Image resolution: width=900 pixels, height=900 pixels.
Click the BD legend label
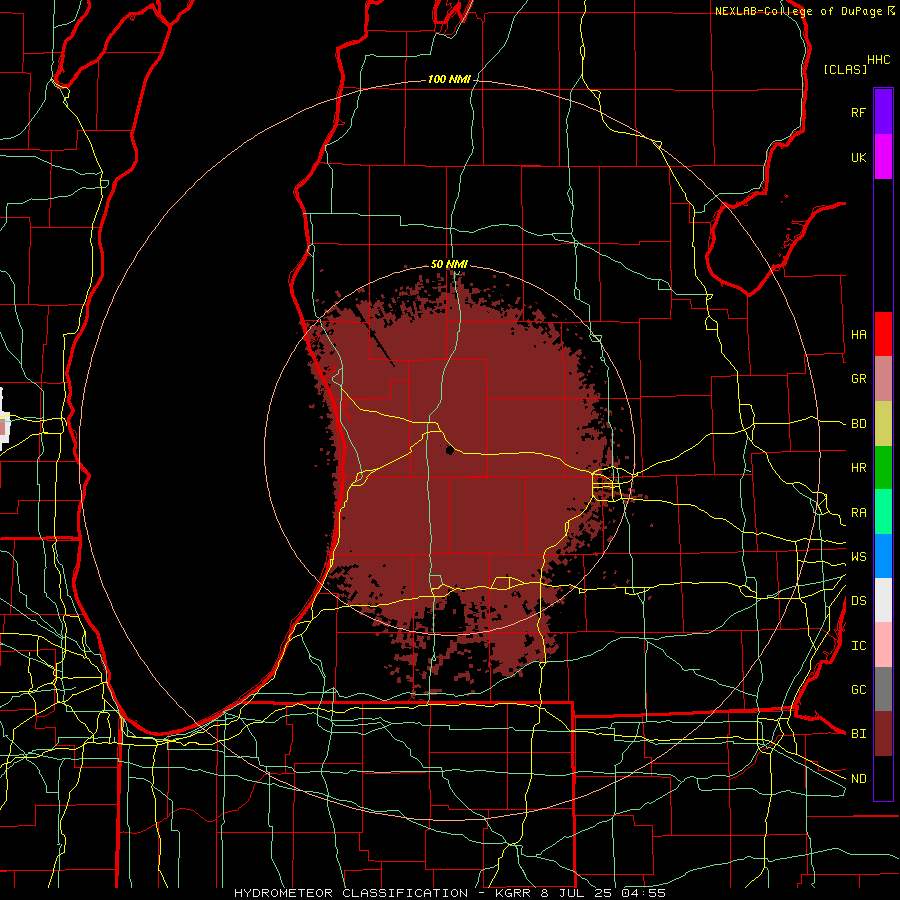[858, 424]
